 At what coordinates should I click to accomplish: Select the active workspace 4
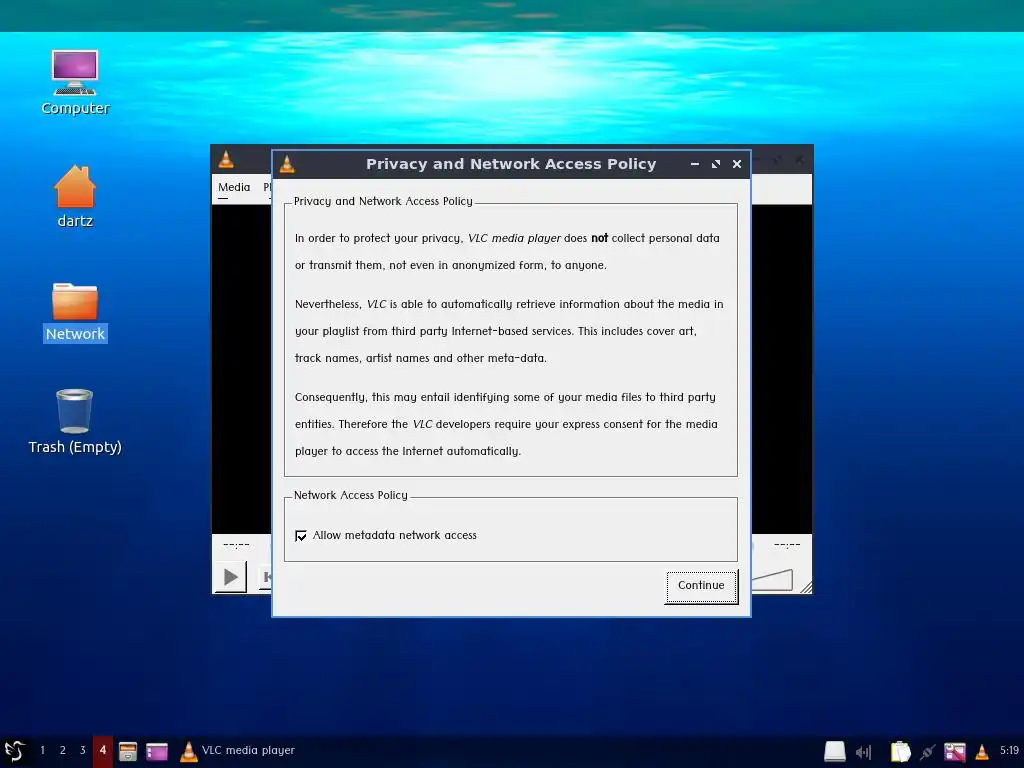point(103,750)
